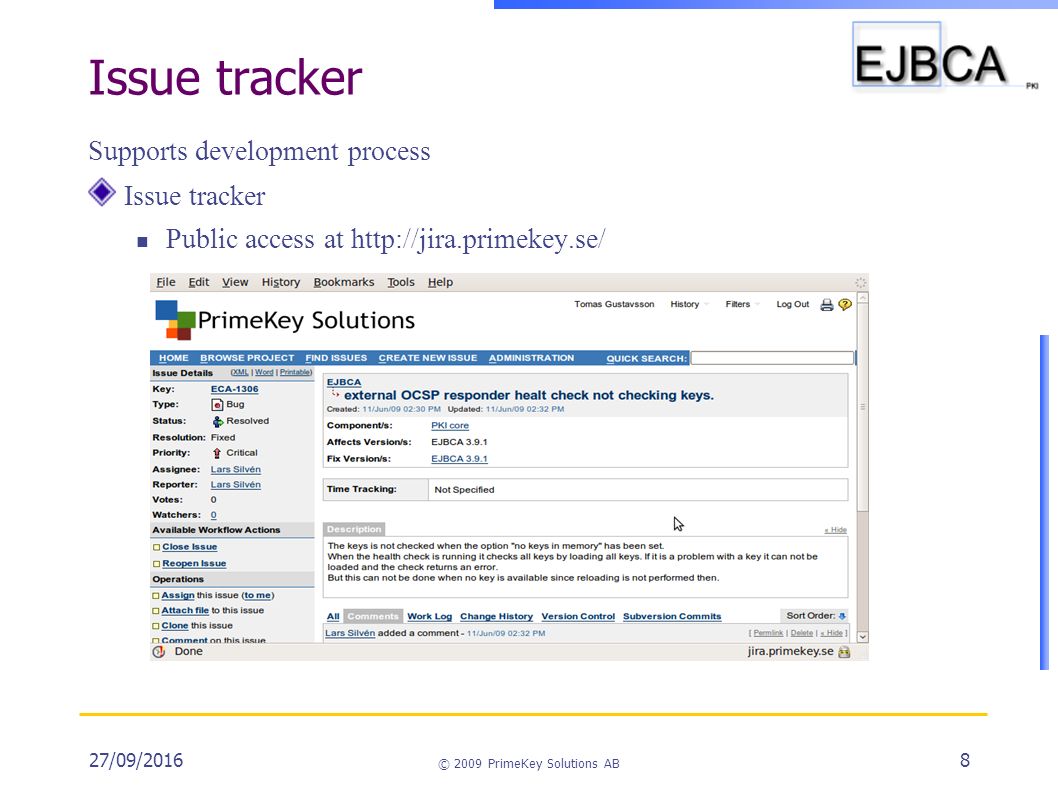Image resolution: width=1058 pixels, height=793 pixels.
Task: Open BROWSE PROJECT in navigation bar
Action: point(247,358)
